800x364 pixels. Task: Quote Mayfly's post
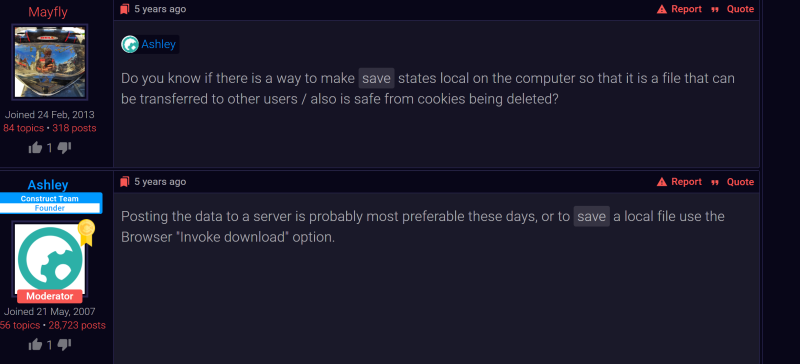tap(733, 9)
